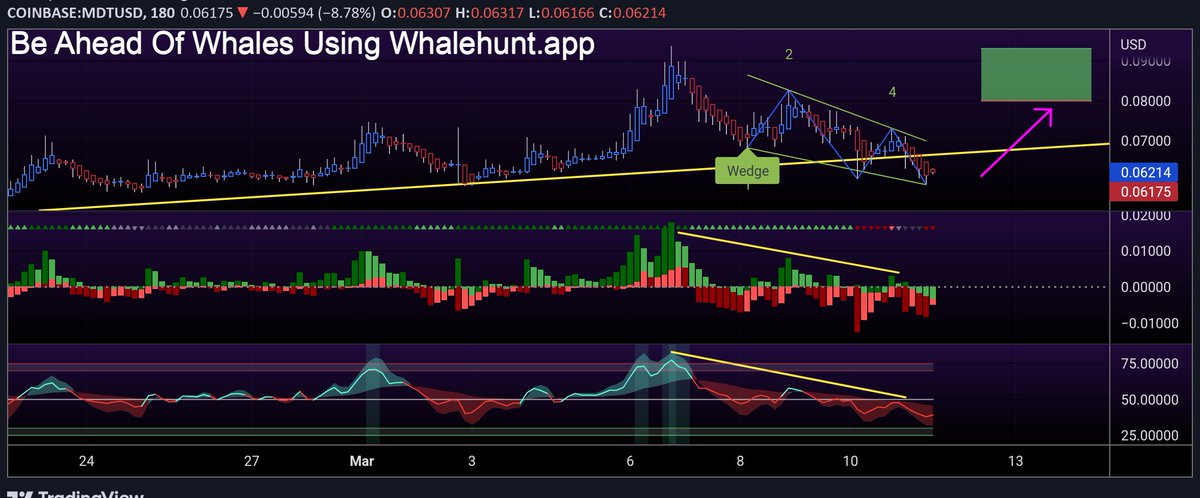Click the Mar month label on the time axis

click(361, 462)
